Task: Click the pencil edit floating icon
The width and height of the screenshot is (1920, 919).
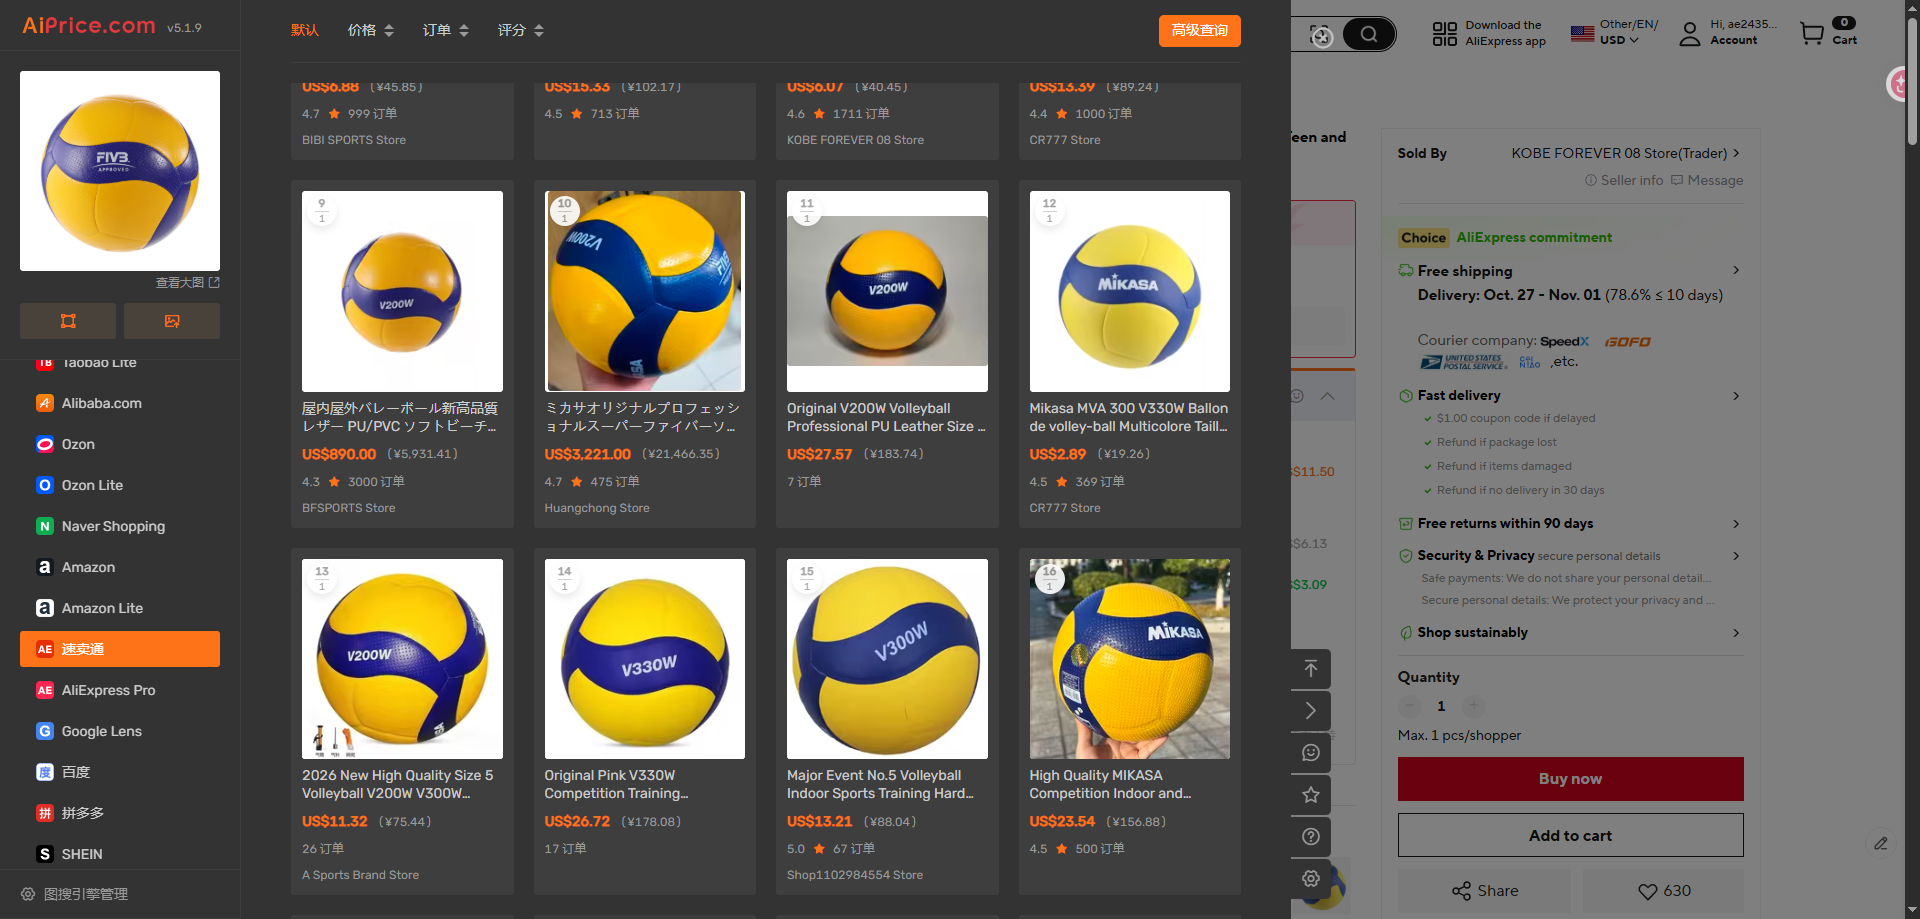Action: tap(1881, 843)
